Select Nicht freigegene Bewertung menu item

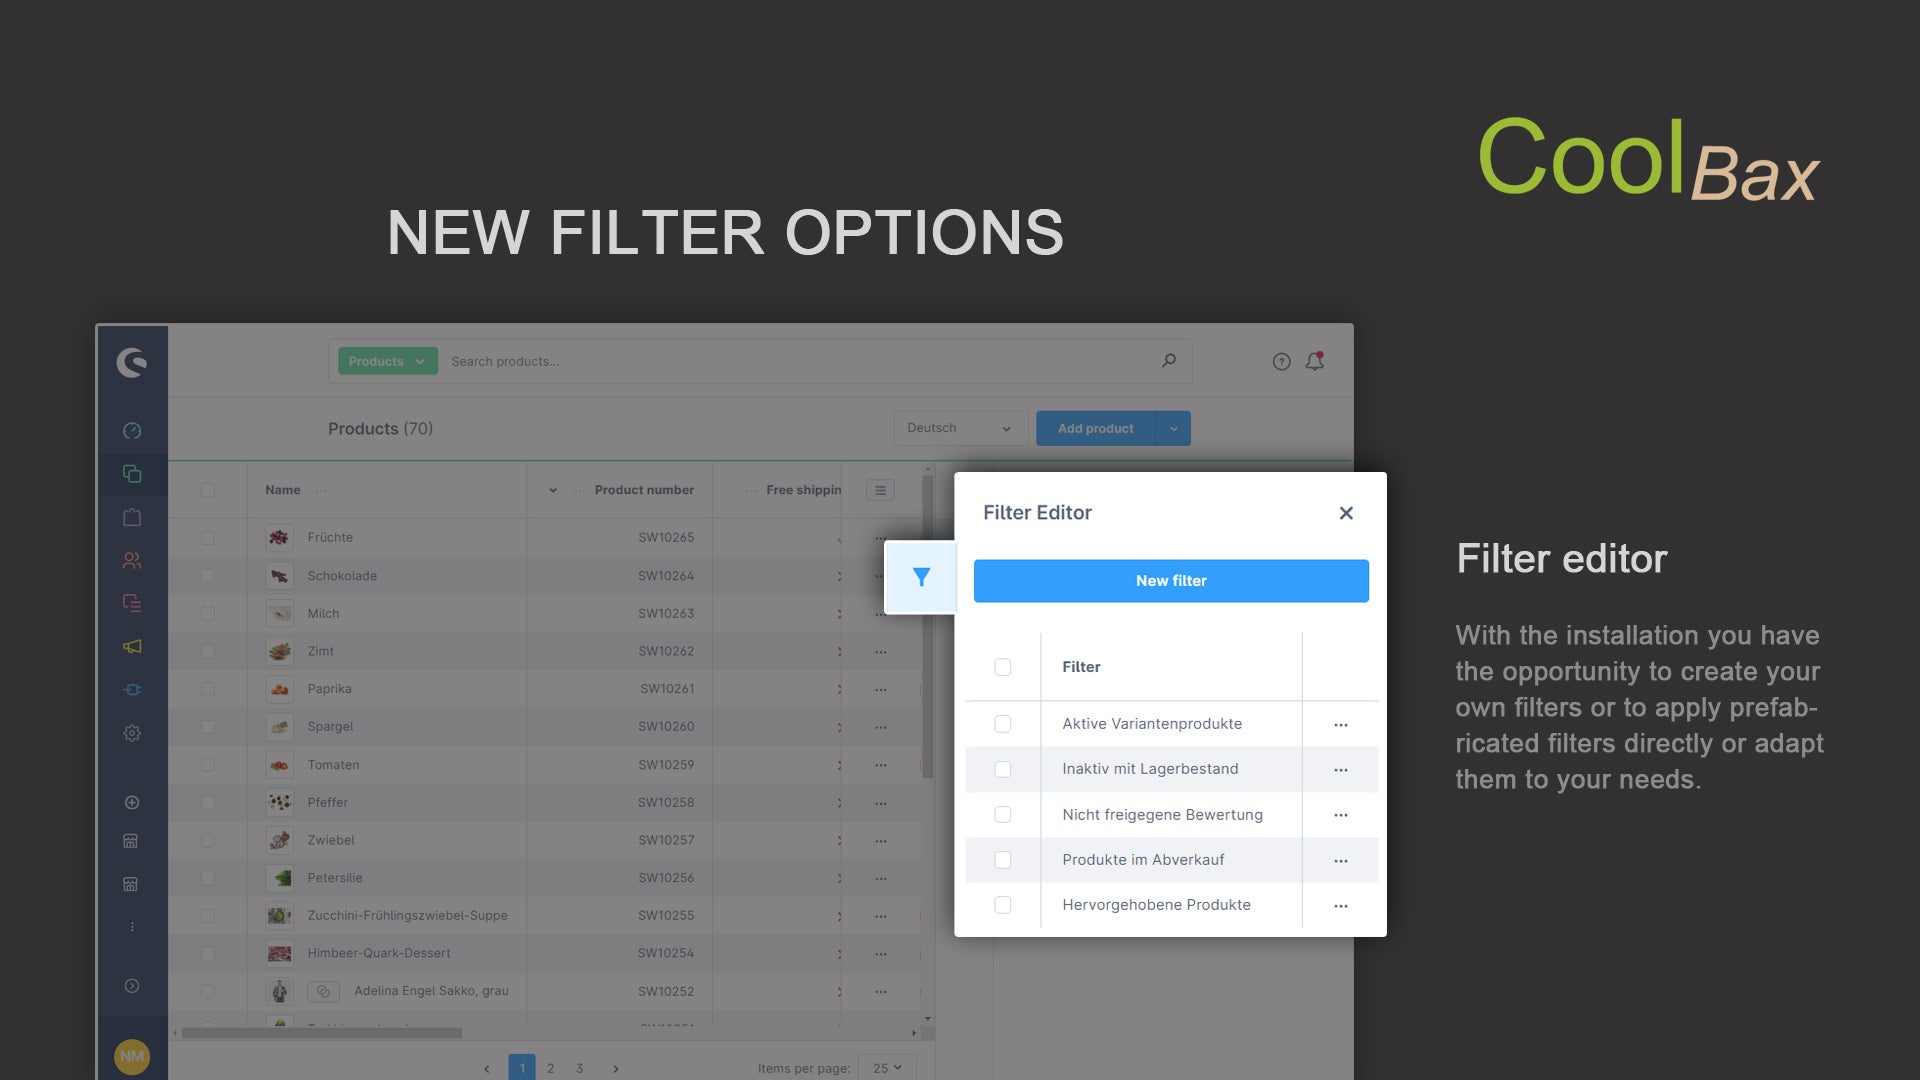pos(1162,812)
